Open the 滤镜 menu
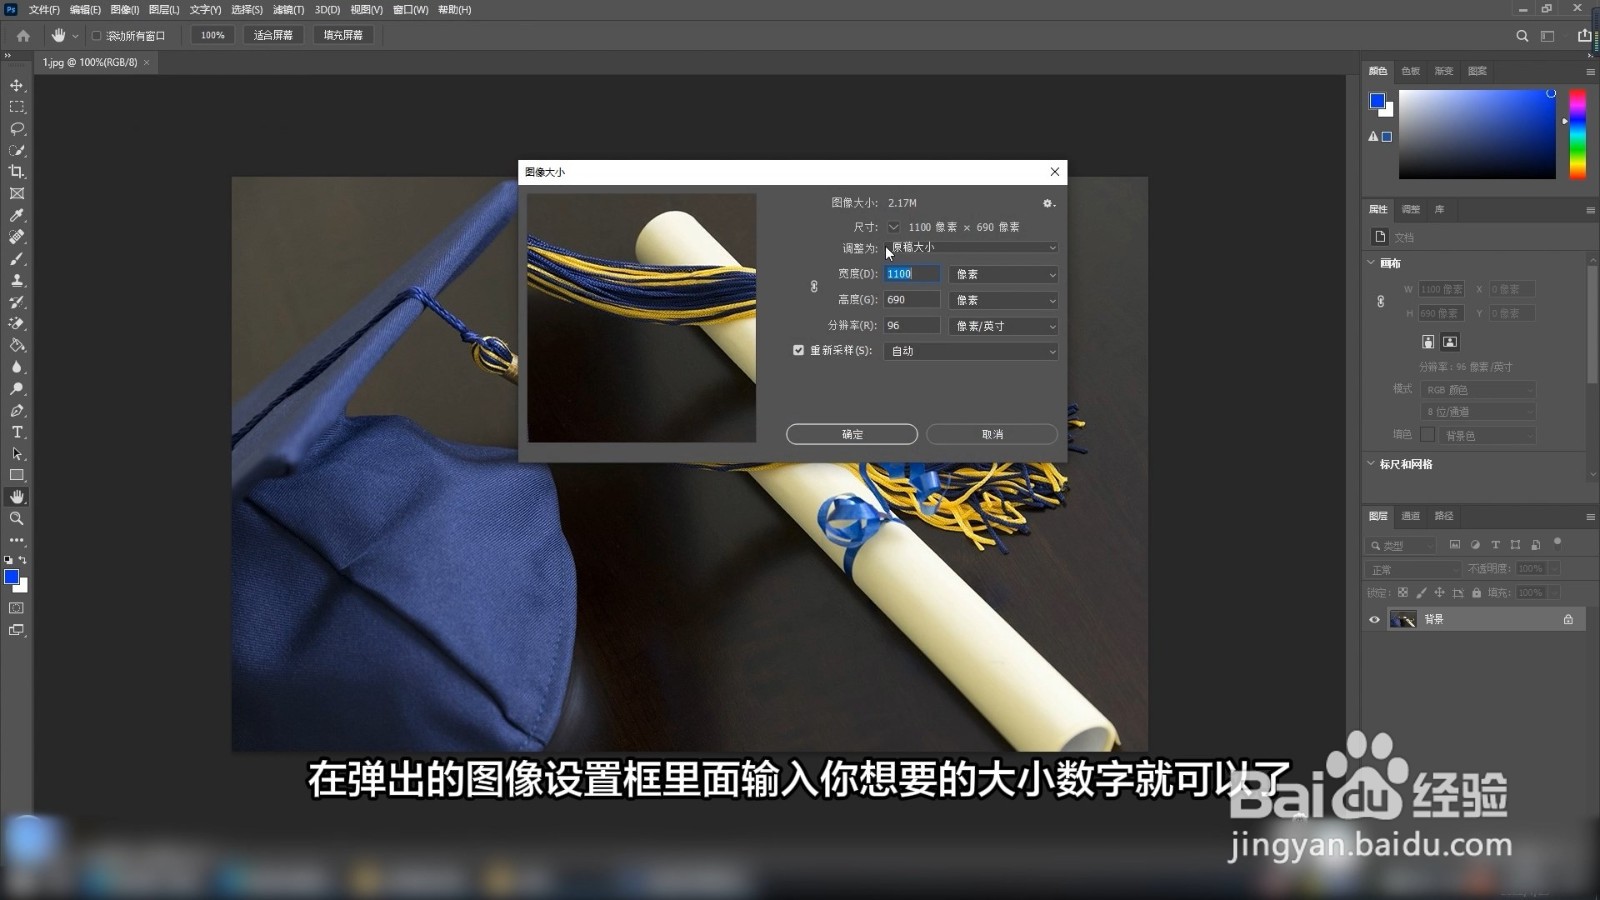Image resolution: width=1600 pixels, height=900 pixels. point(288,10)
